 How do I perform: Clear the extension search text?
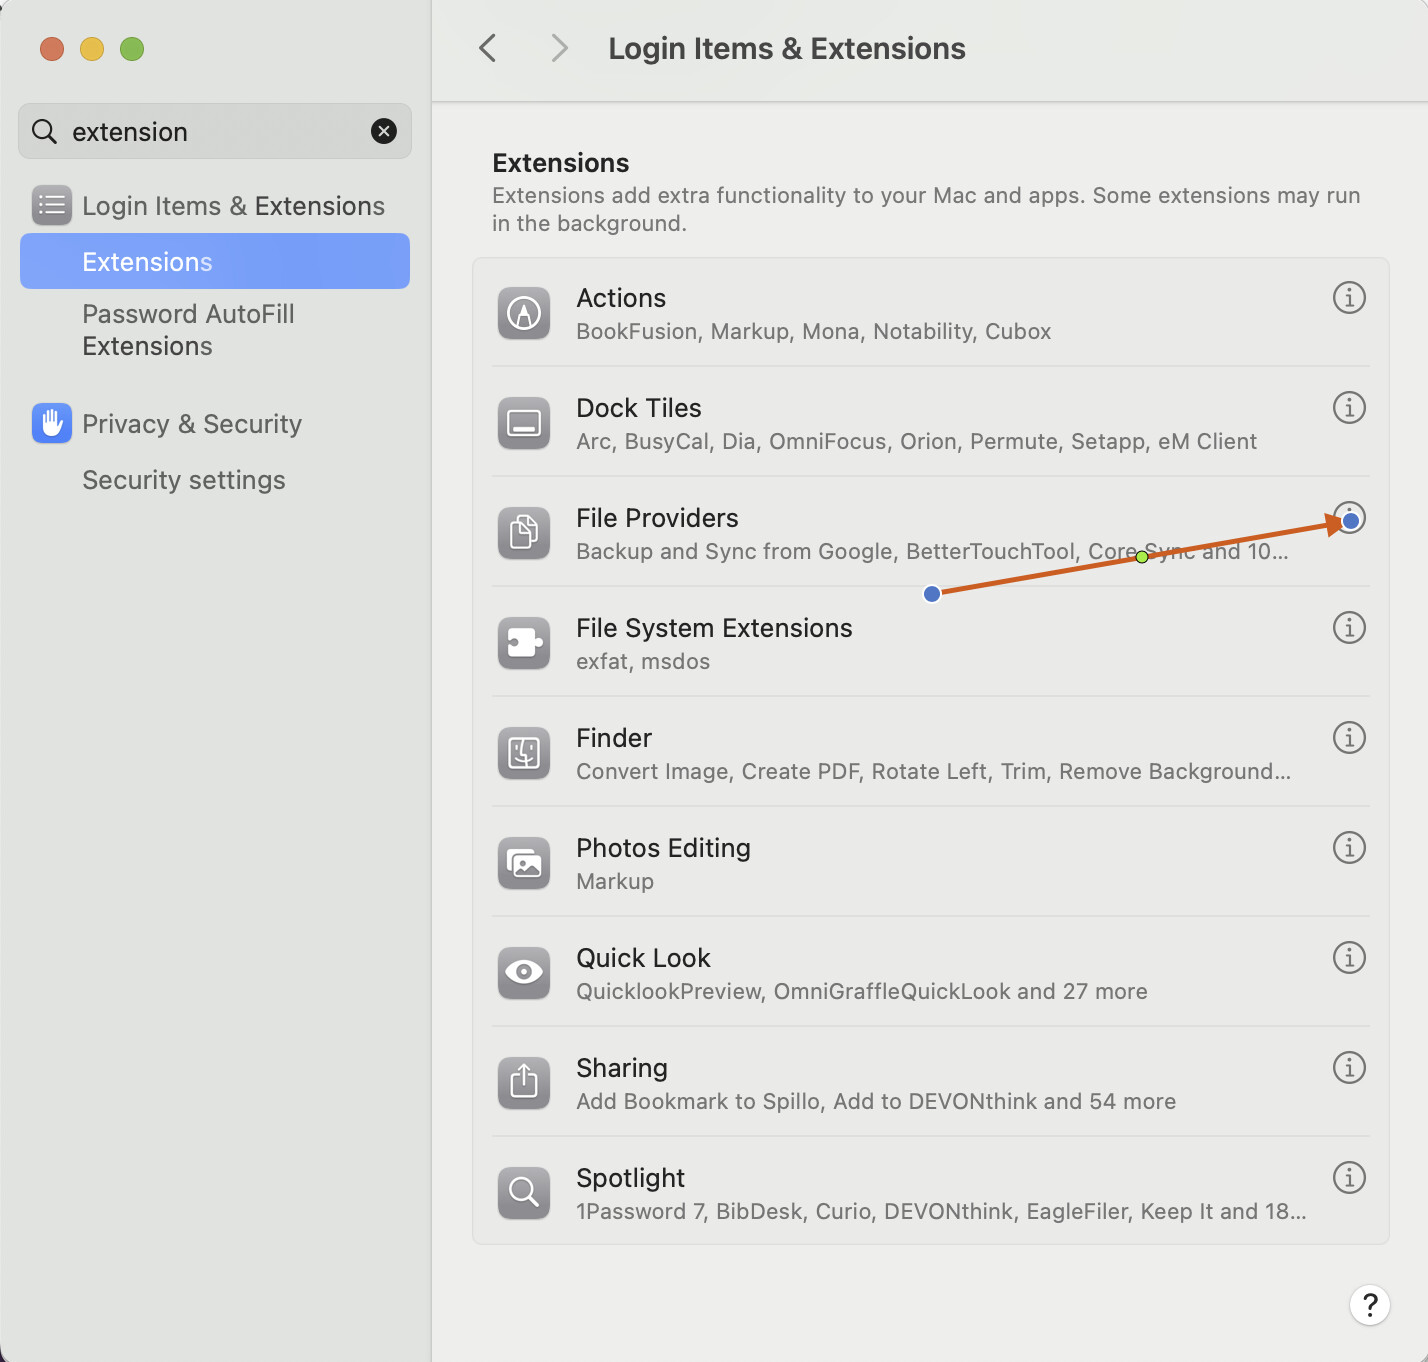[x=384, y=131]
